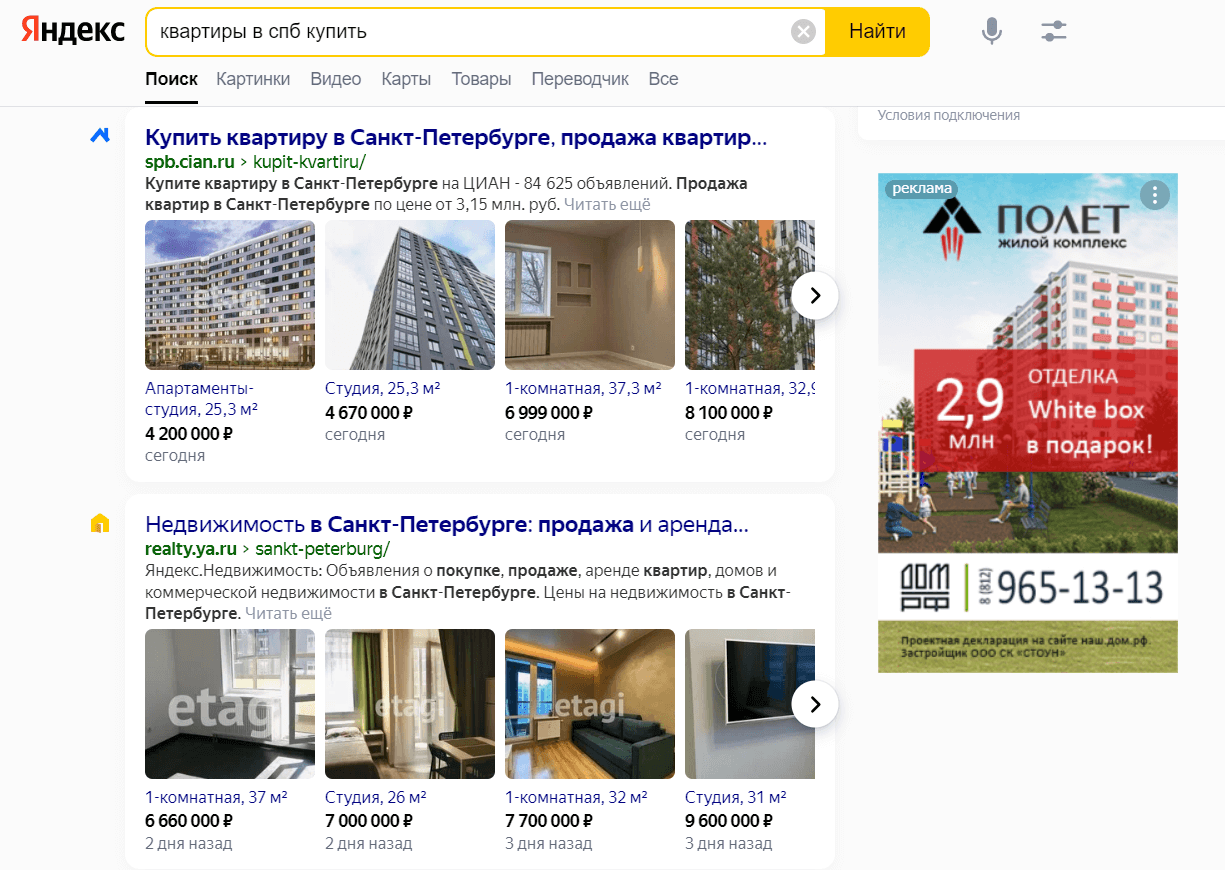Click the price 7 000 000 ₽
Screen dimensions: 1225x870
click(x=369, y=821)
